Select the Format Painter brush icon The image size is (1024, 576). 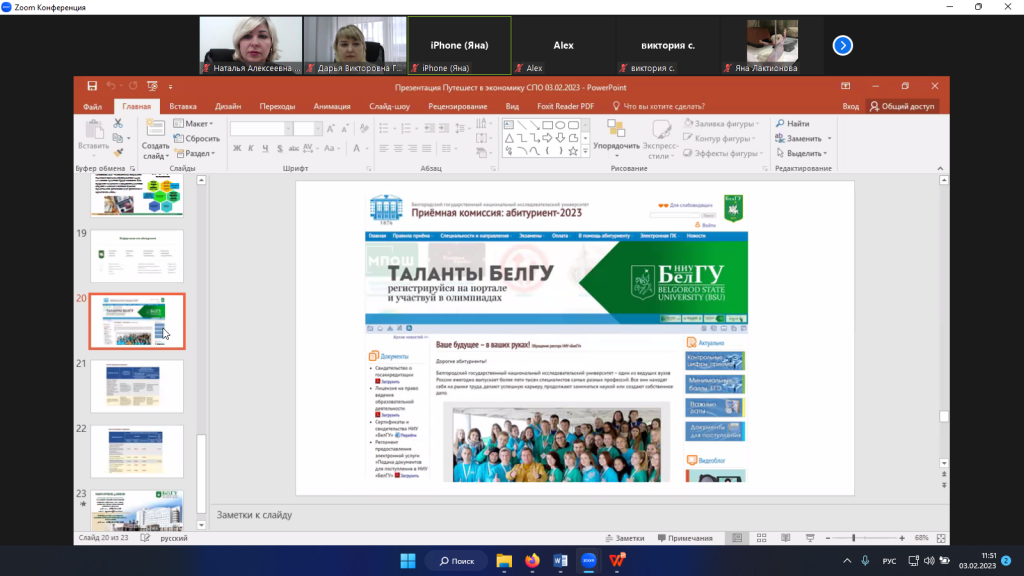coord(118,153)
